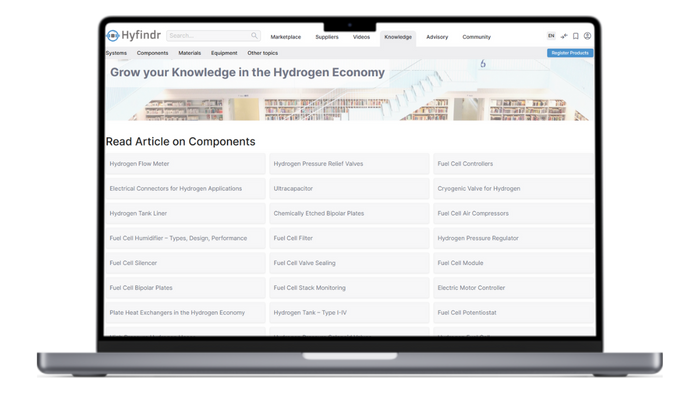Go to the Suppliers menu item

[x=327, y=37]
